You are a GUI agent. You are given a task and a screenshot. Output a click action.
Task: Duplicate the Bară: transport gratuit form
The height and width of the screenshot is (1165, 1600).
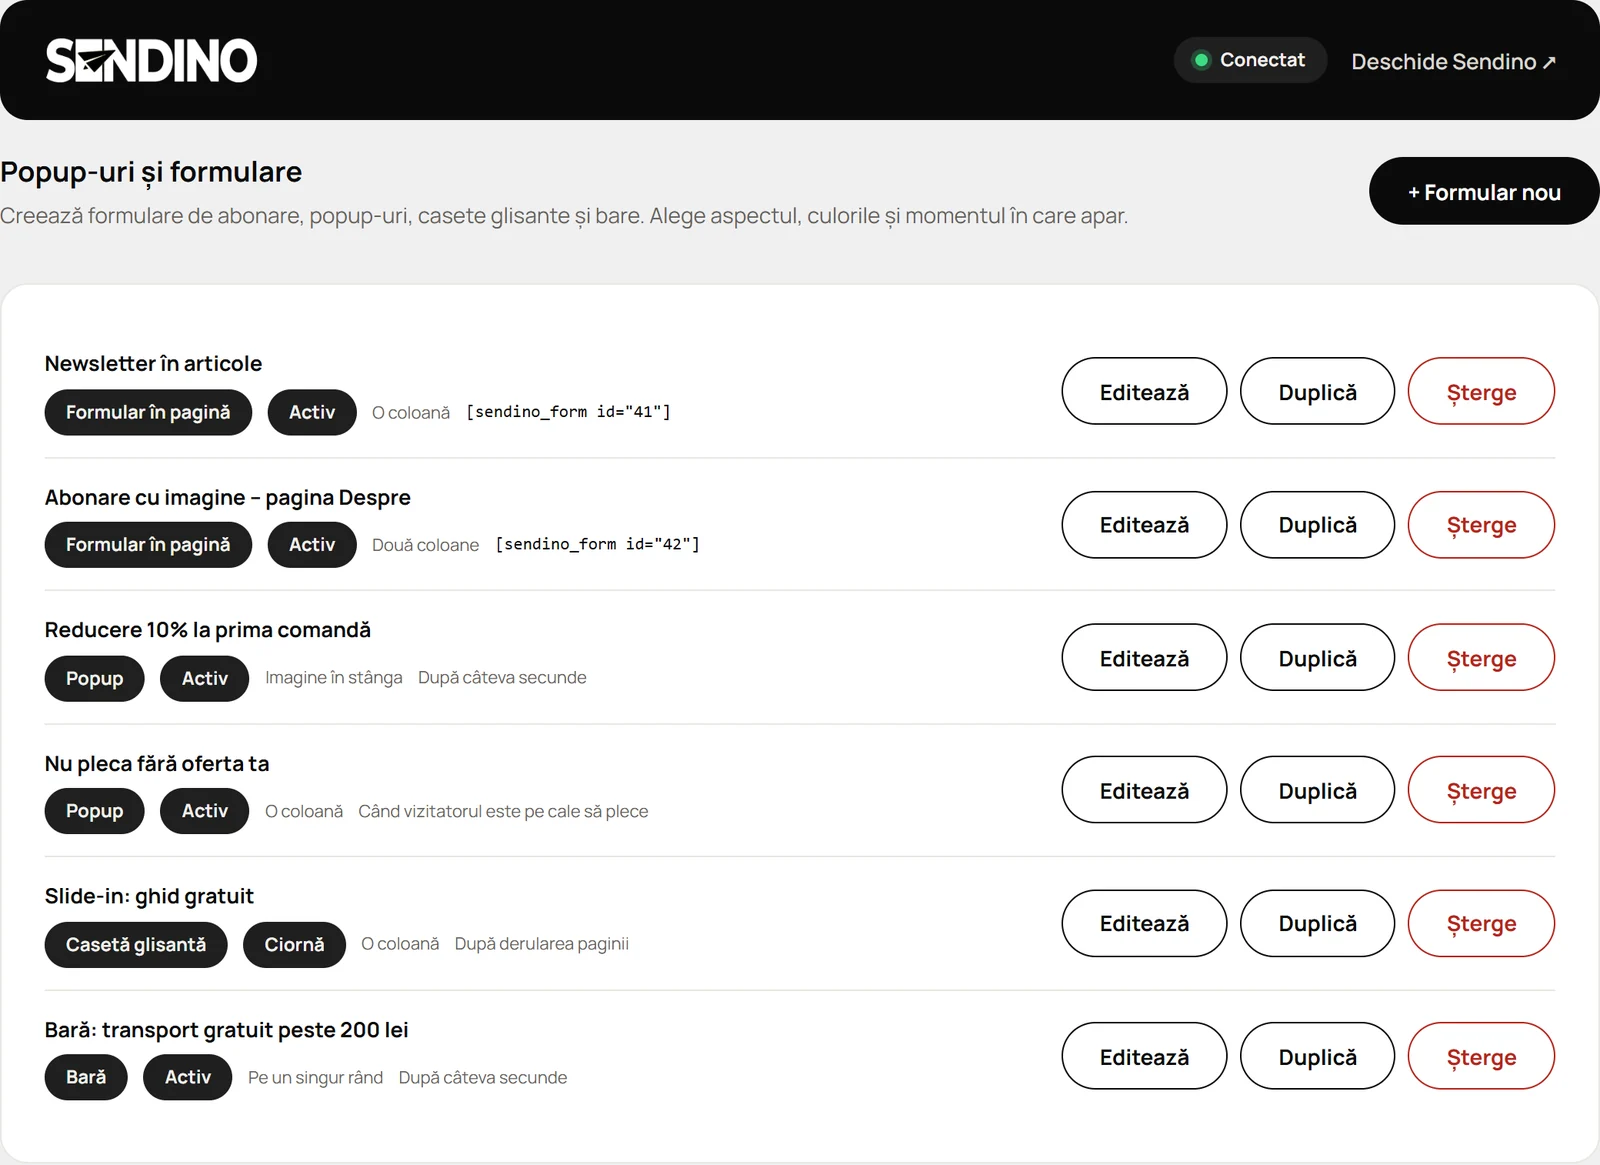click(1317, 1056)
